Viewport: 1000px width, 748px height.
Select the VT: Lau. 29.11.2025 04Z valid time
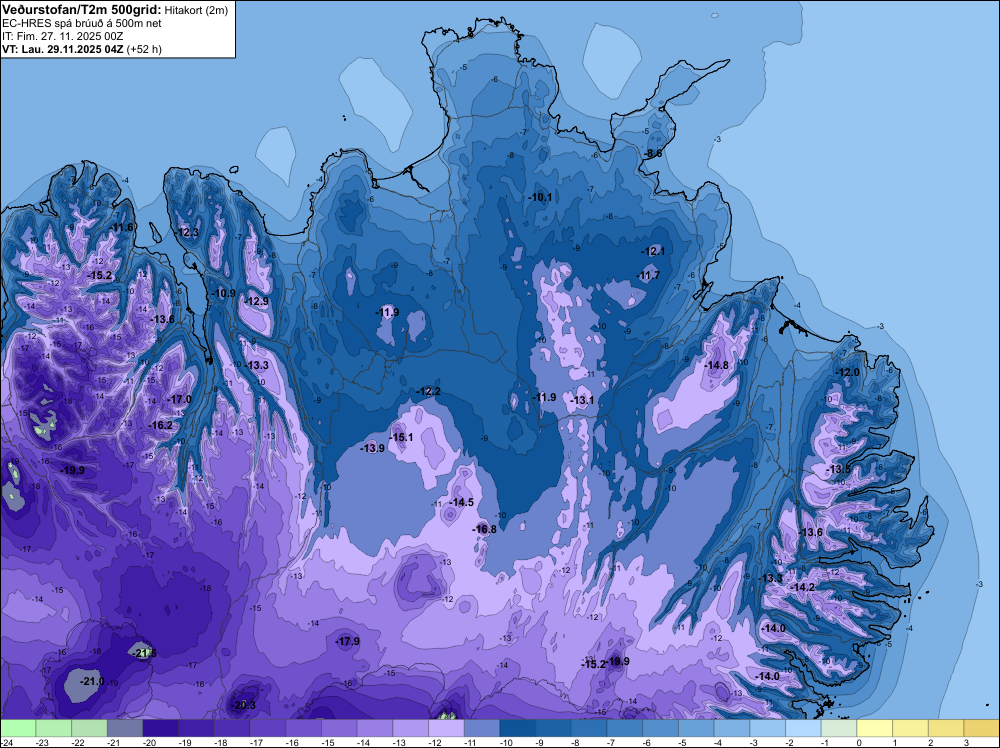coord(62,49)
